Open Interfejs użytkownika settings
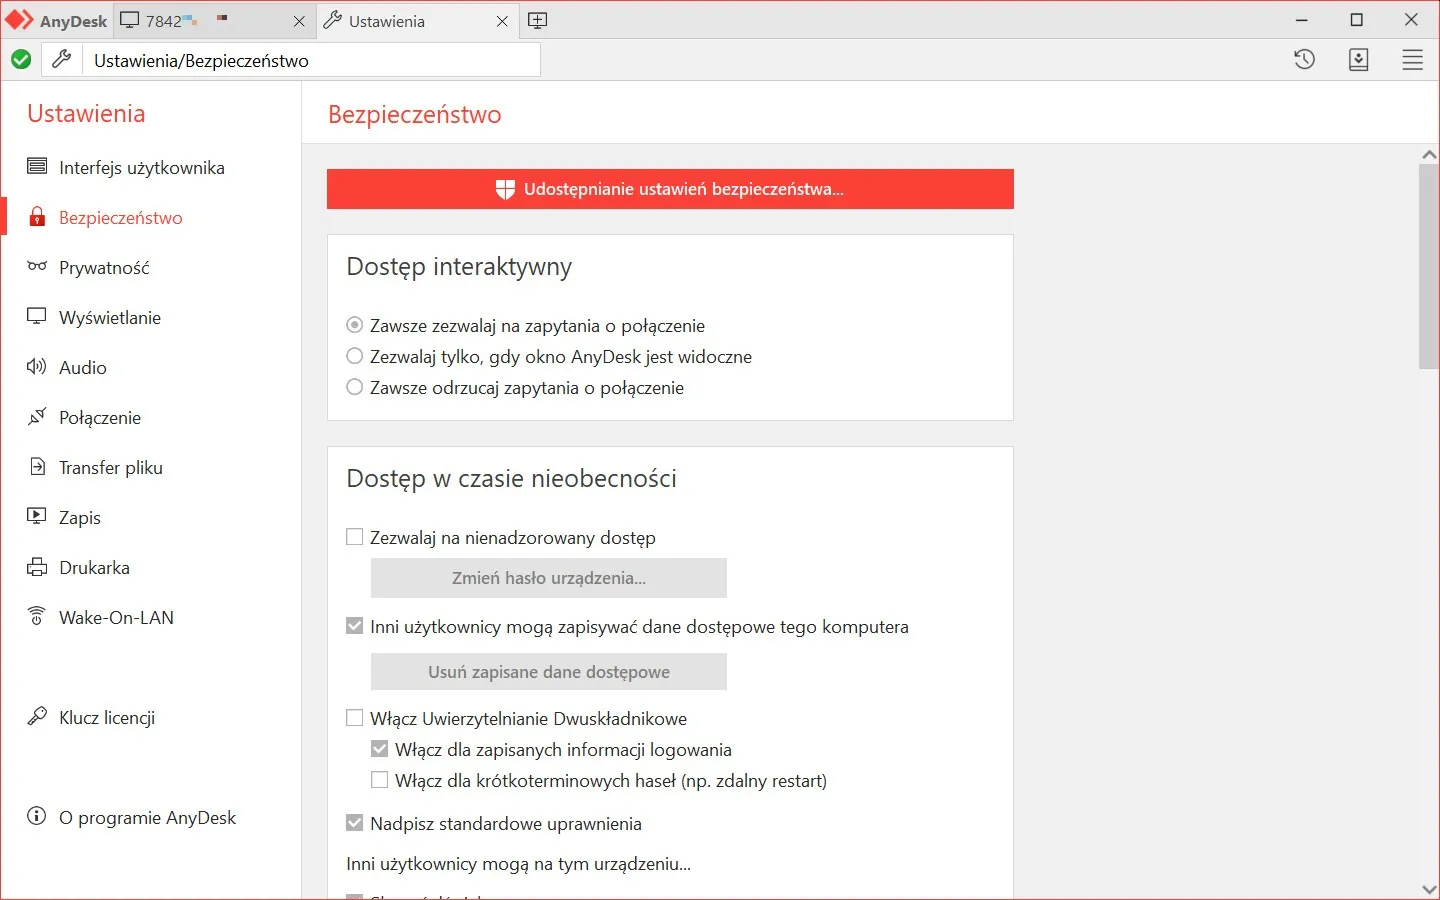The image size is (1440, 900). [142, 168]
